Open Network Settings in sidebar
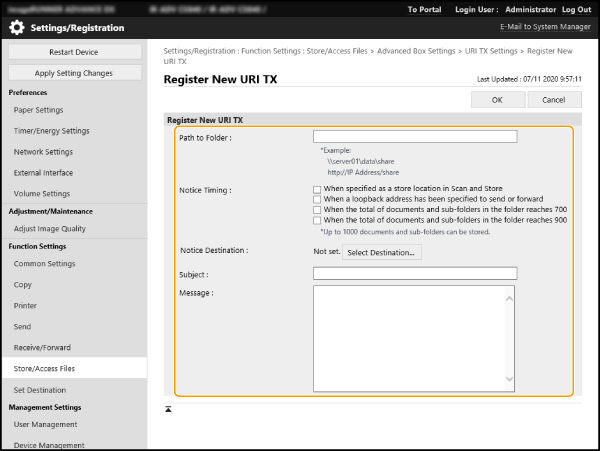600x451 pixels. tap(43, 152)
